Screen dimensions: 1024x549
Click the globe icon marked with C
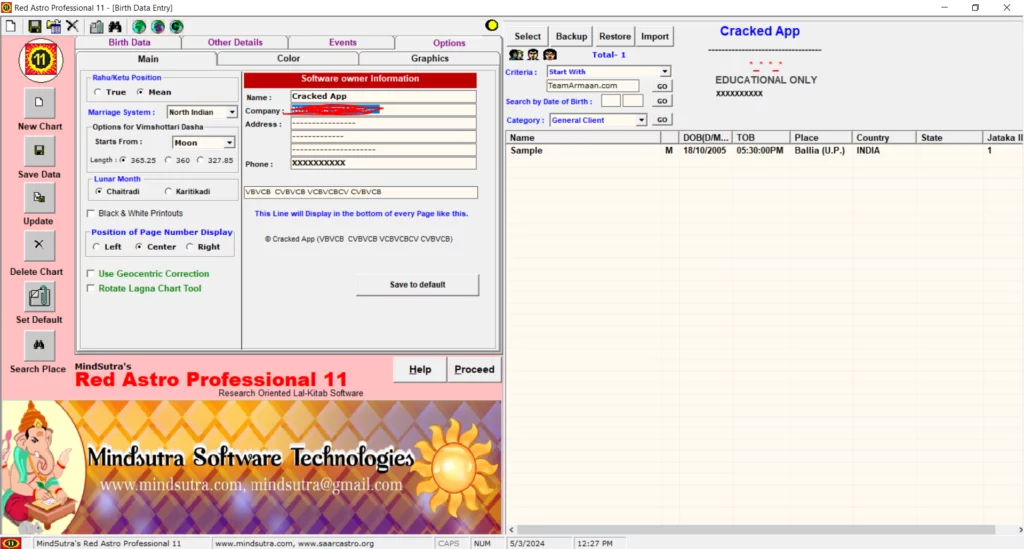tap(177, 27)
